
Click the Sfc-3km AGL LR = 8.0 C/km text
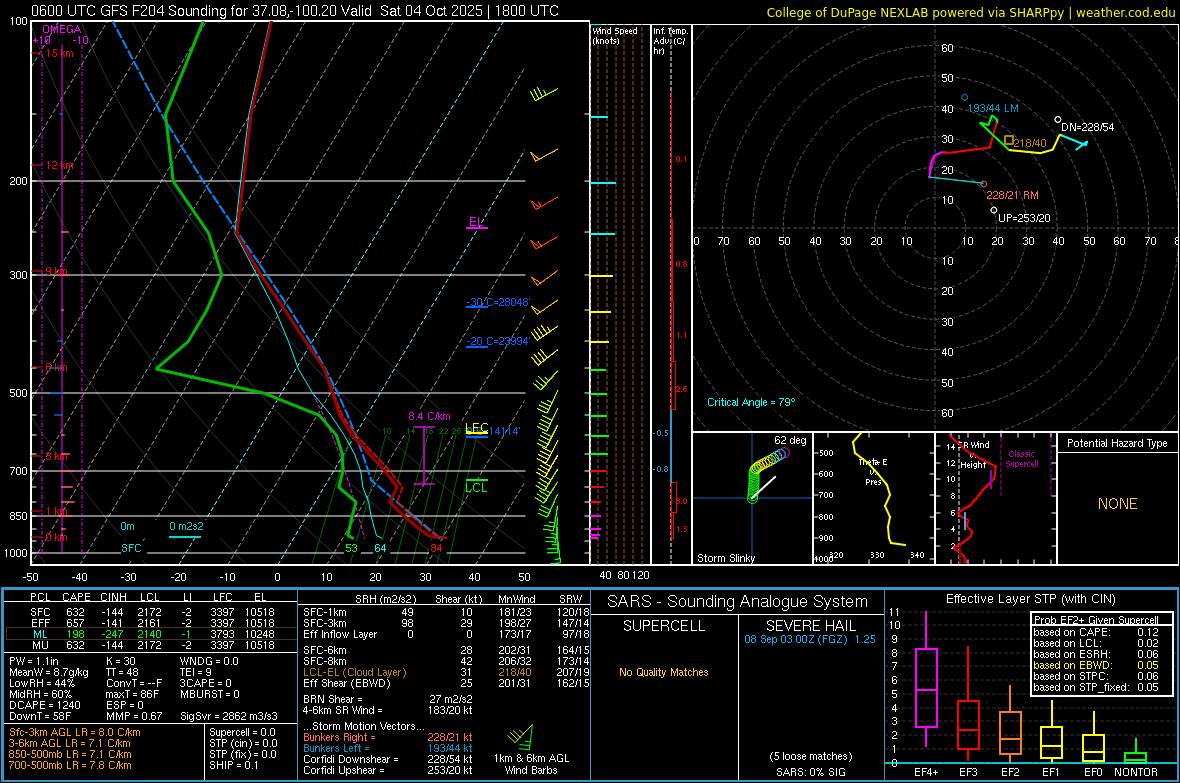75,732
